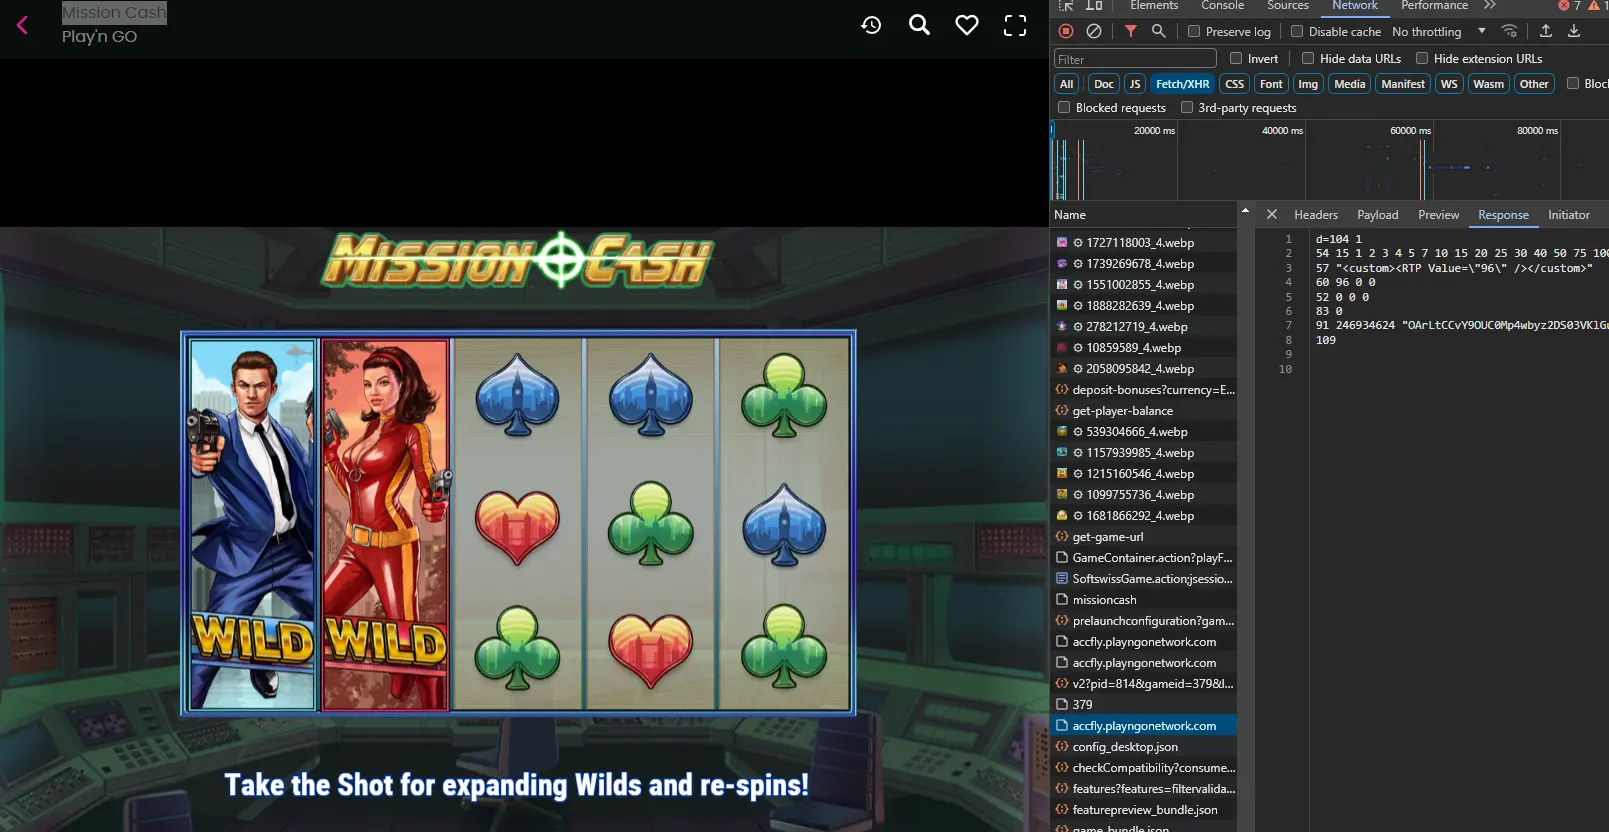Open the Sources tab
The width and height of the screenshot is (1609, 832).
tap(1288, 6)
